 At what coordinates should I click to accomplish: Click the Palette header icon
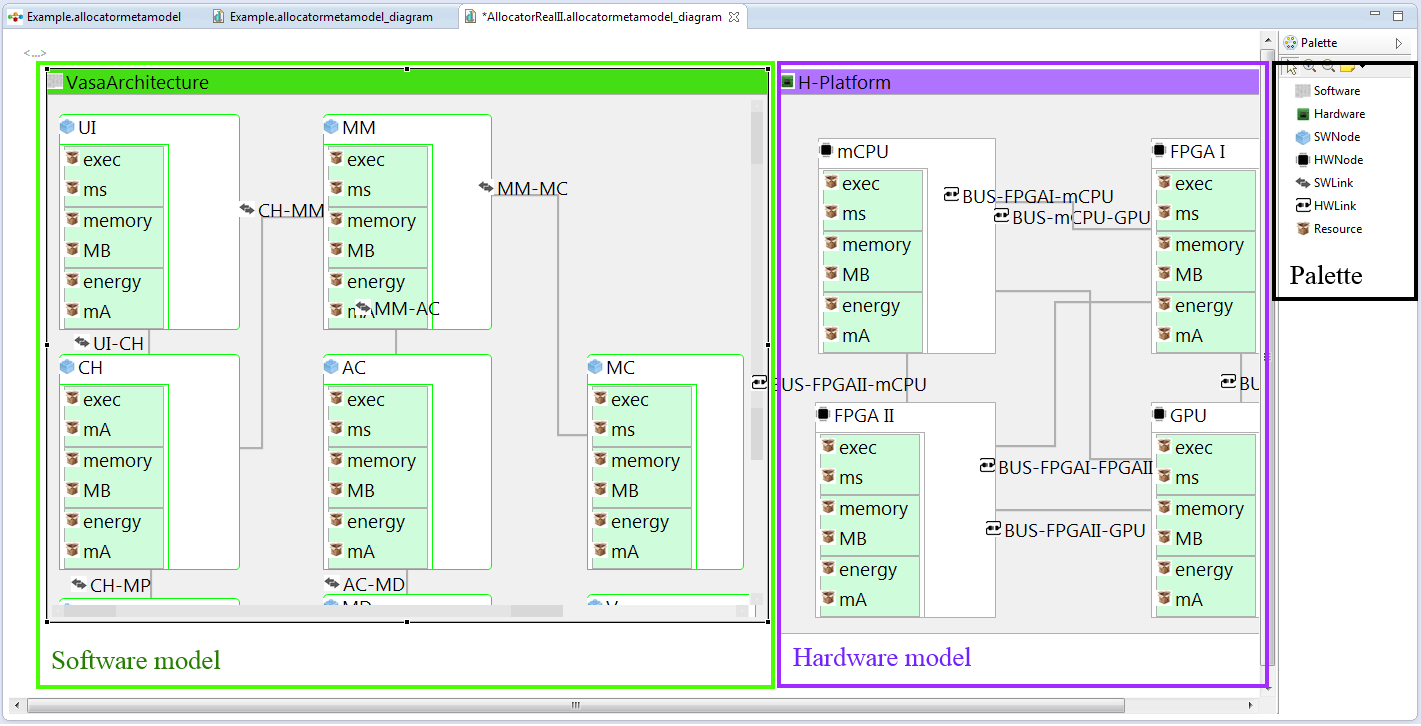(x=1290, y=43)
